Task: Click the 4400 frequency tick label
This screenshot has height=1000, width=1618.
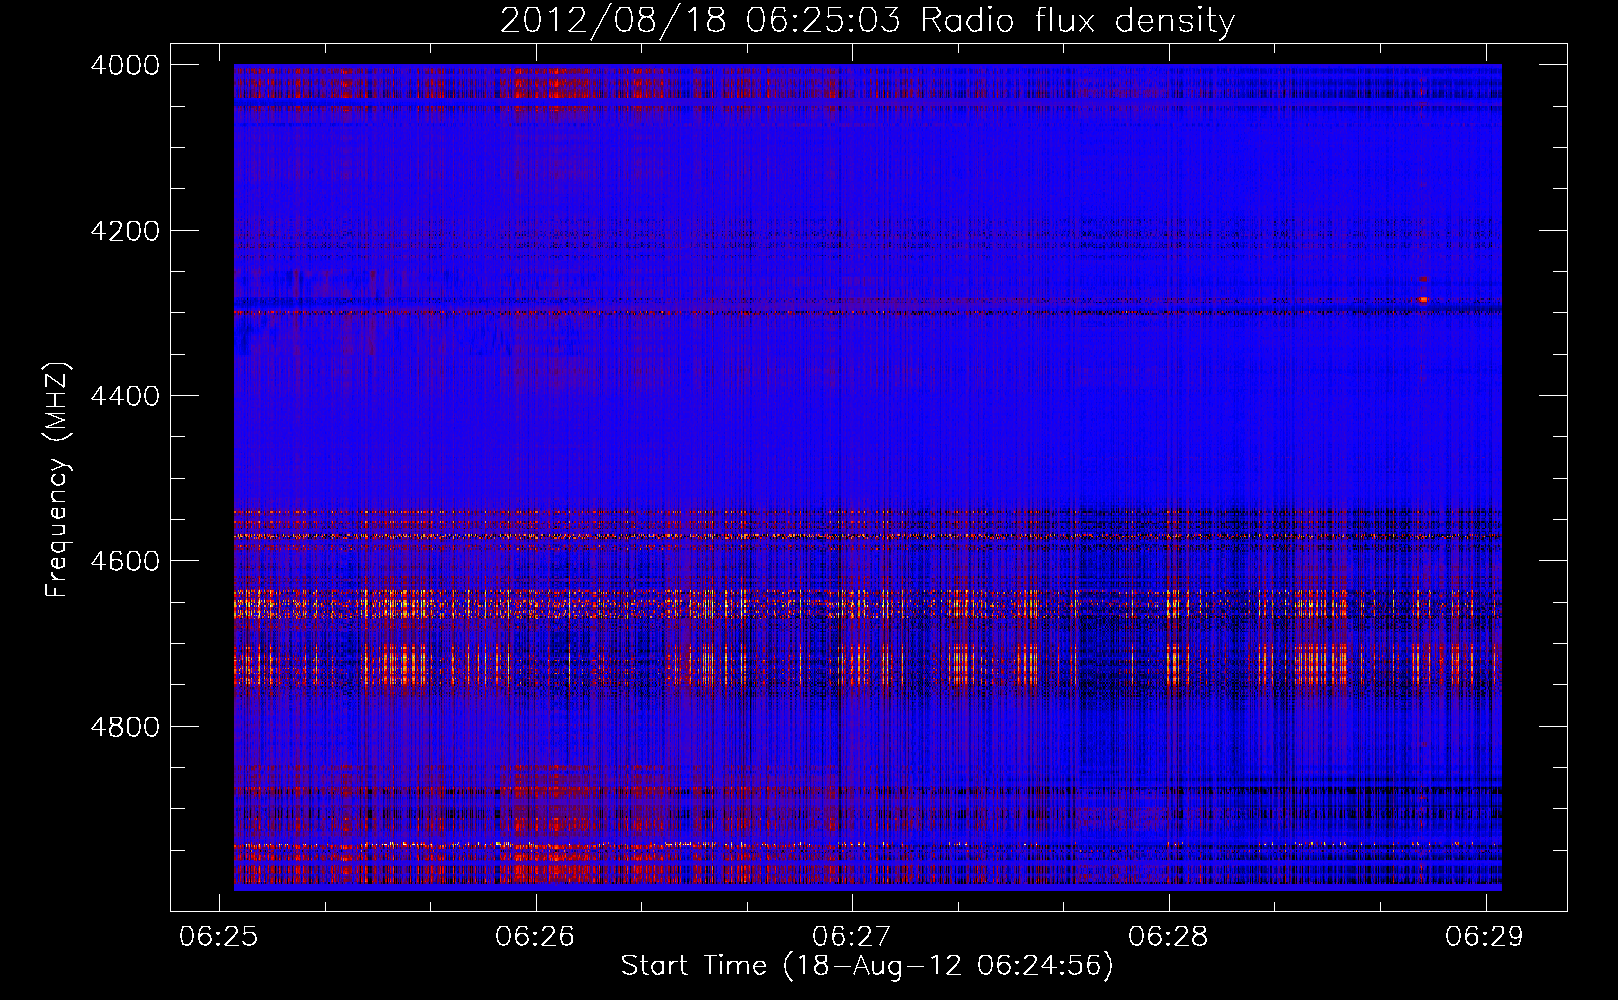Action: click(x=124, y=396)
